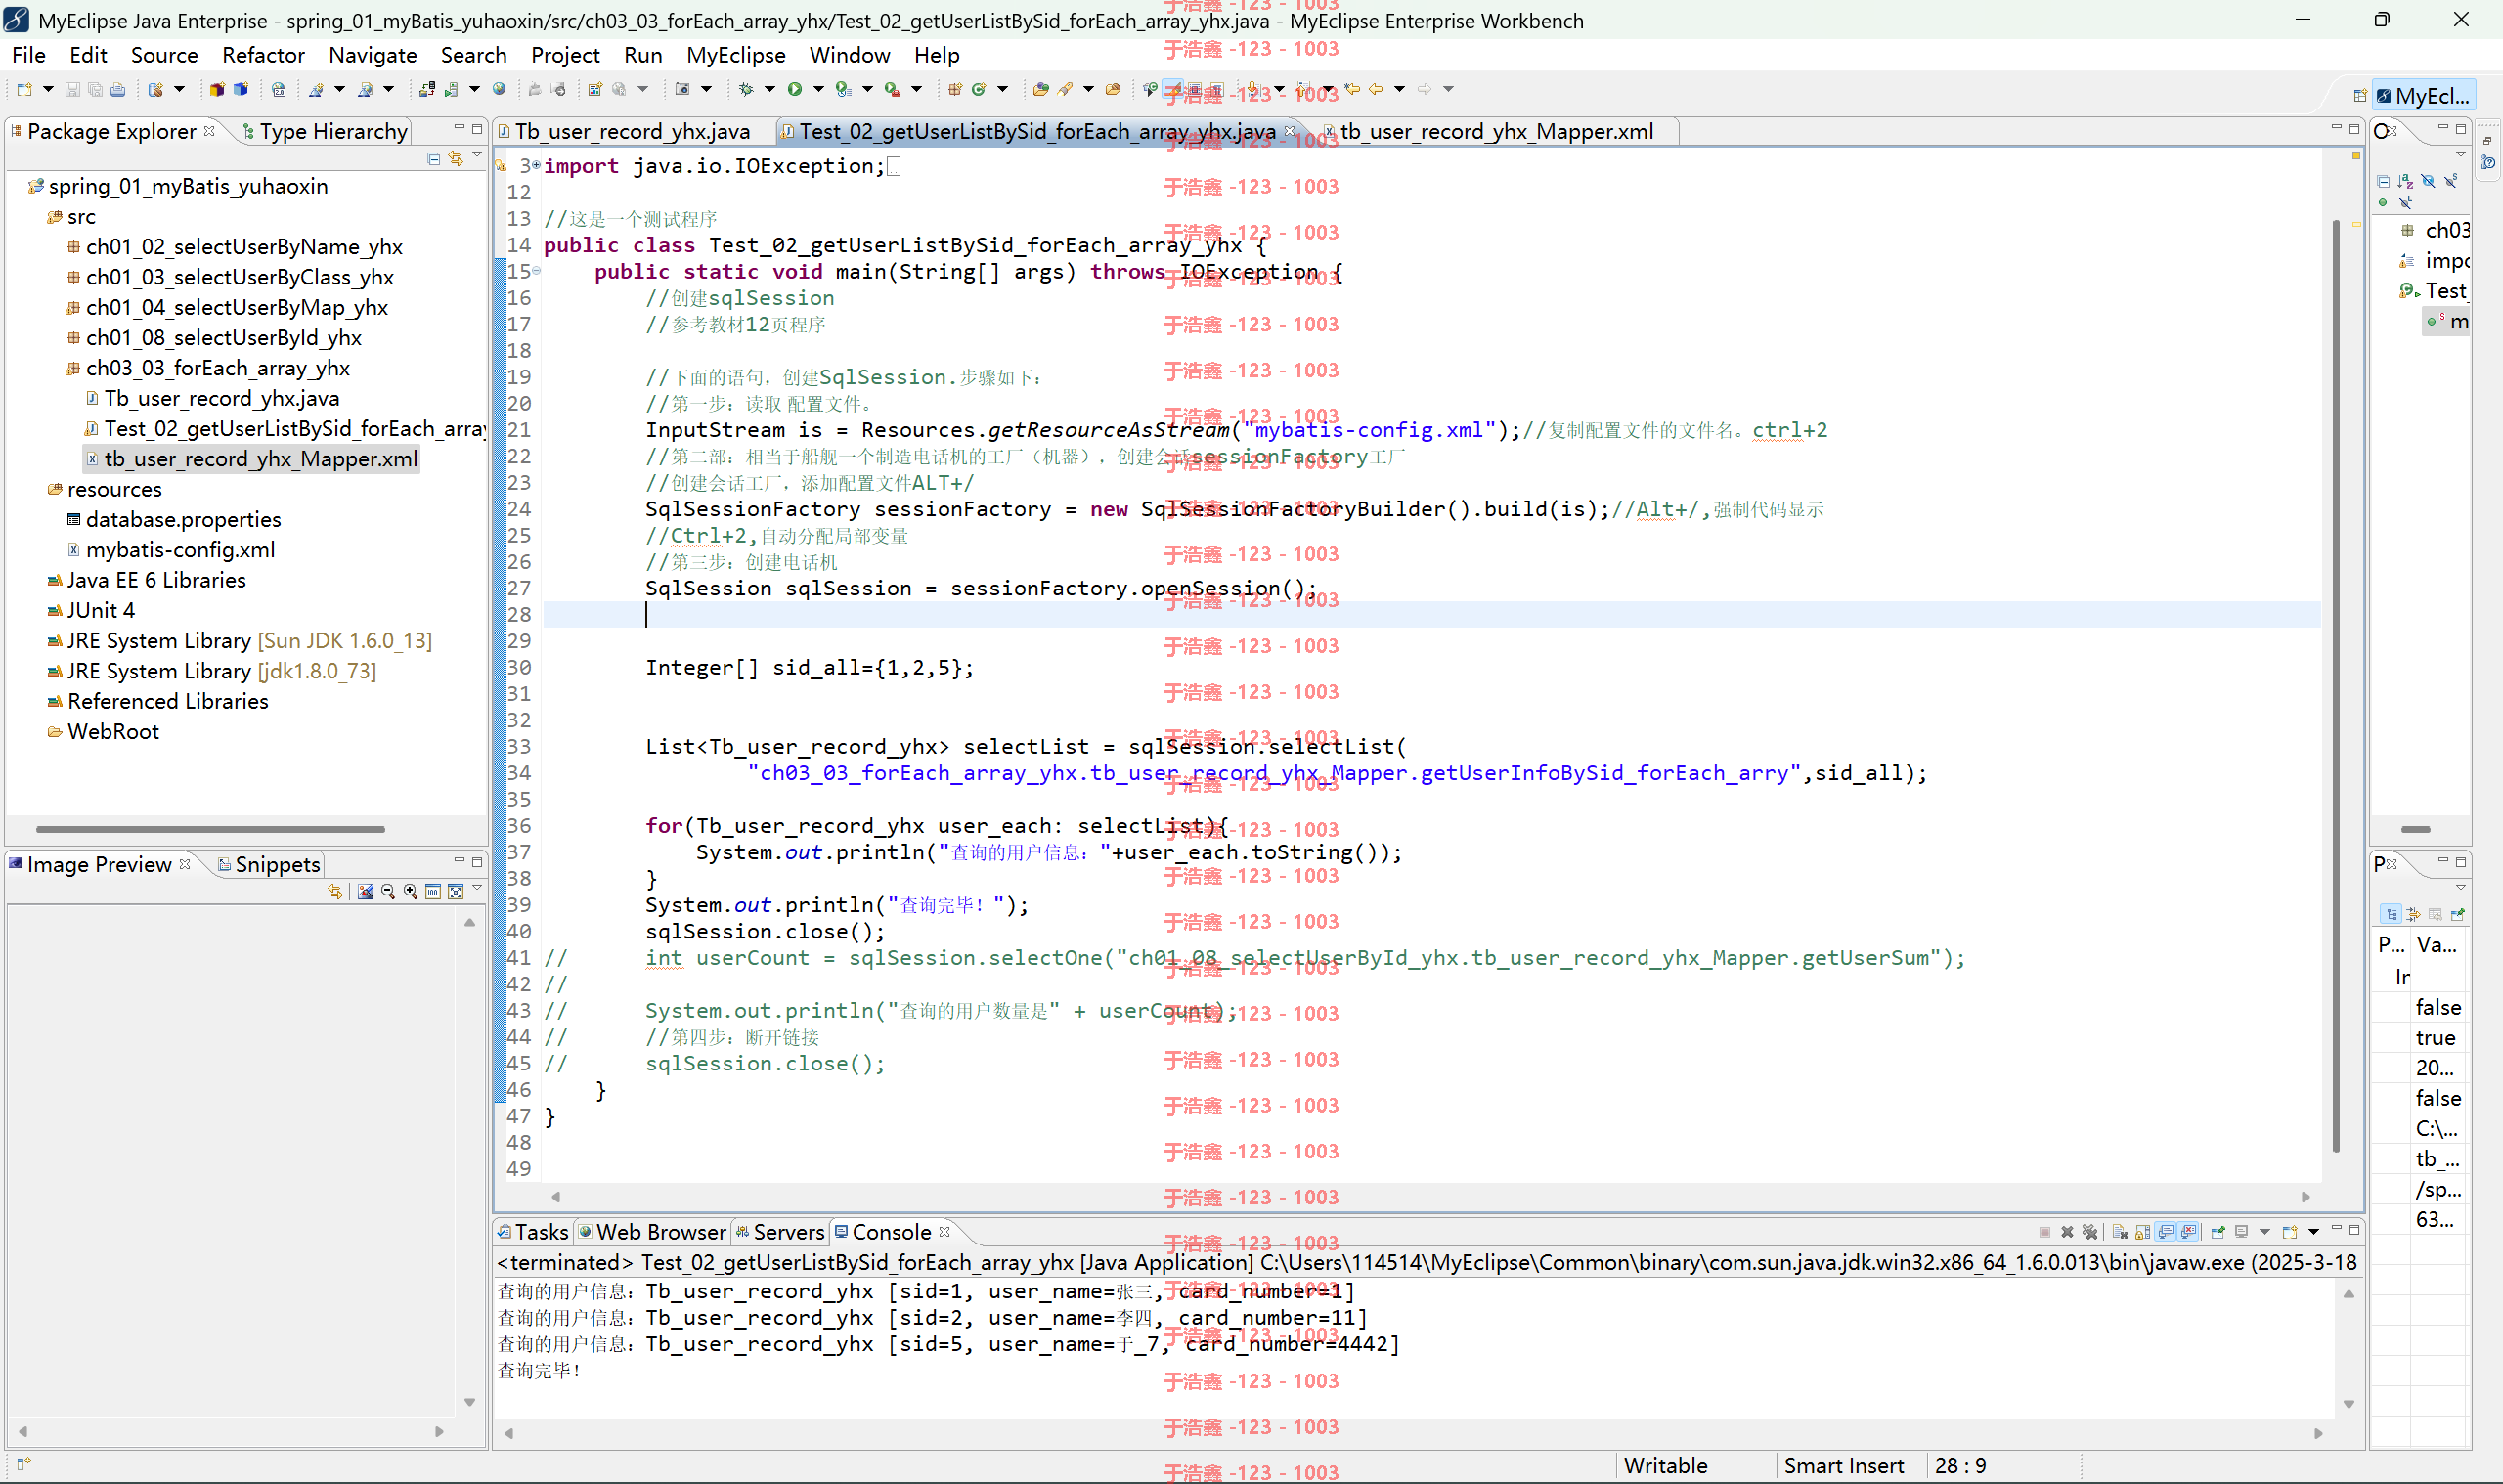
Task: Click the Smart Insert status bar entry
Action: coord(1843,1465)
